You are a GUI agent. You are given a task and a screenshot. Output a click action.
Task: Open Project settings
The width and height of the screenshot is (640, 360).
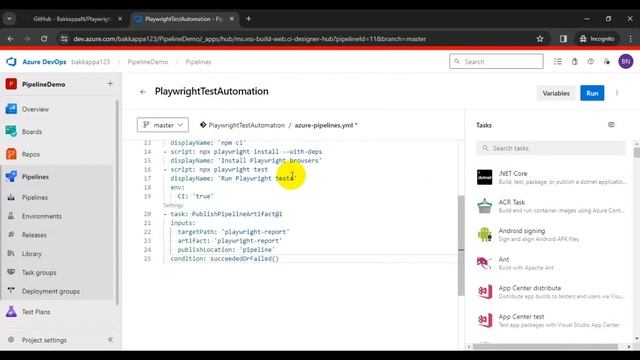pyautogui.click(x=44, y=340)
